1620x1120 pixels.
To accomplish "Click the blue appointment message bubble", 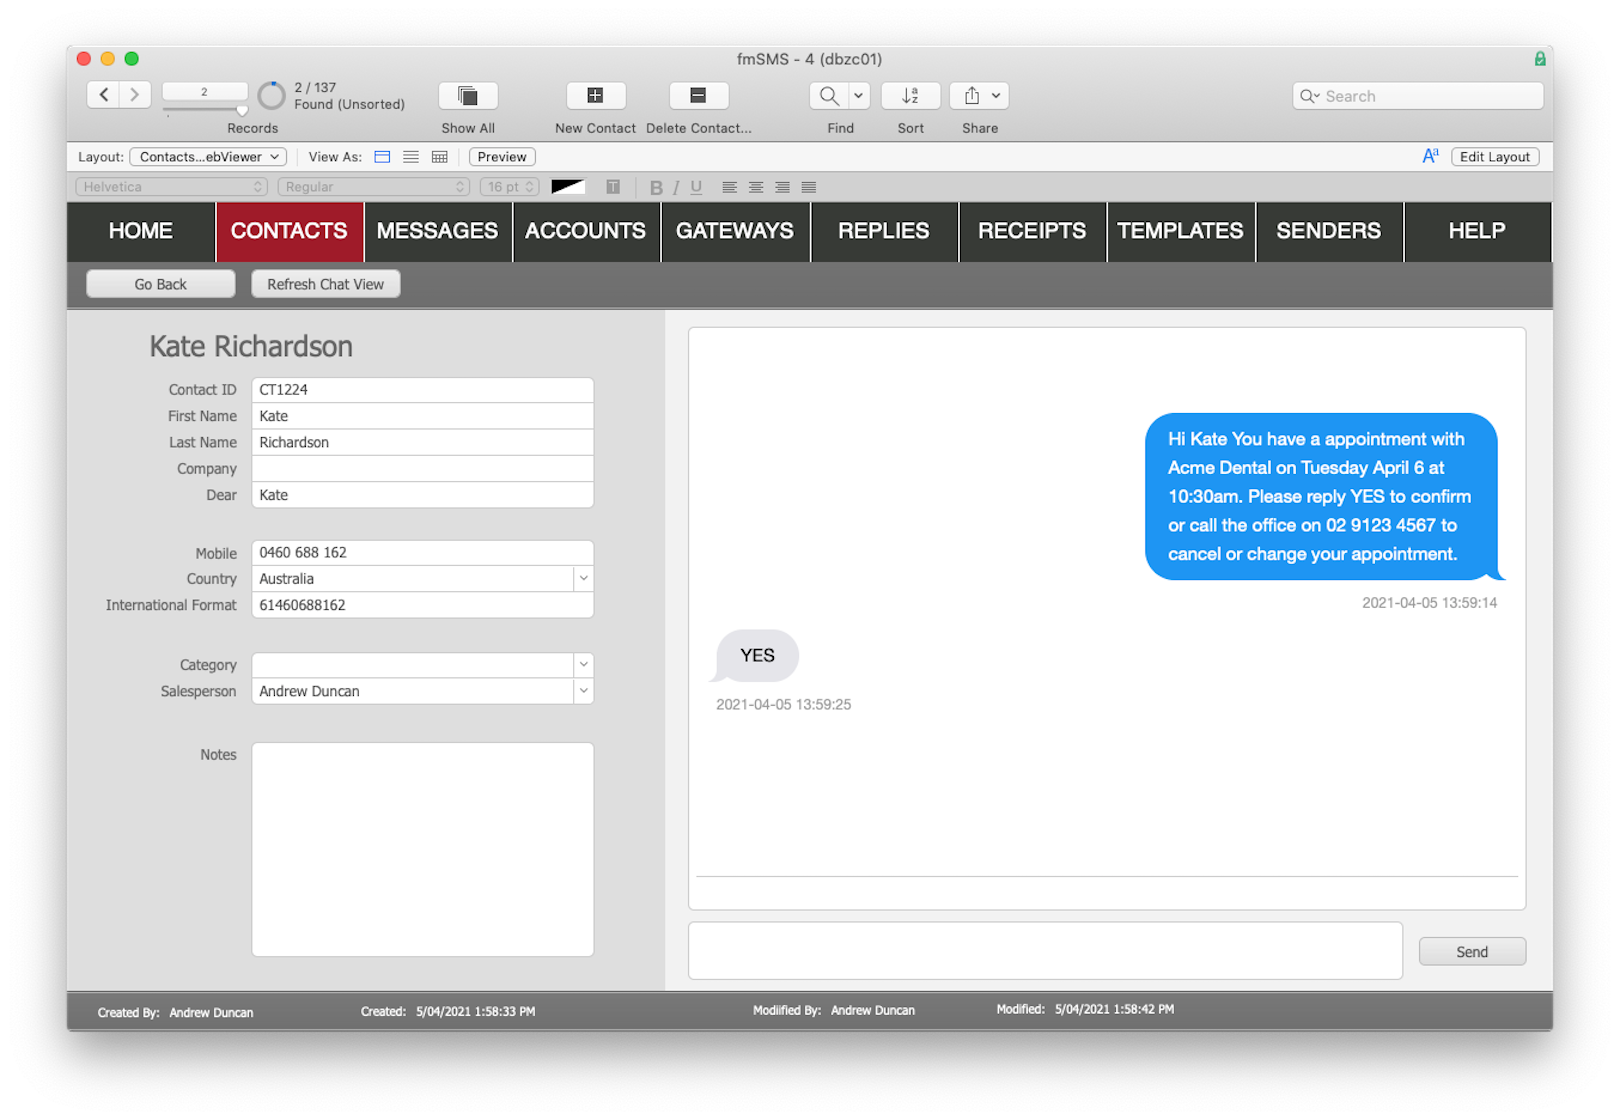I will pos(1322,497).
